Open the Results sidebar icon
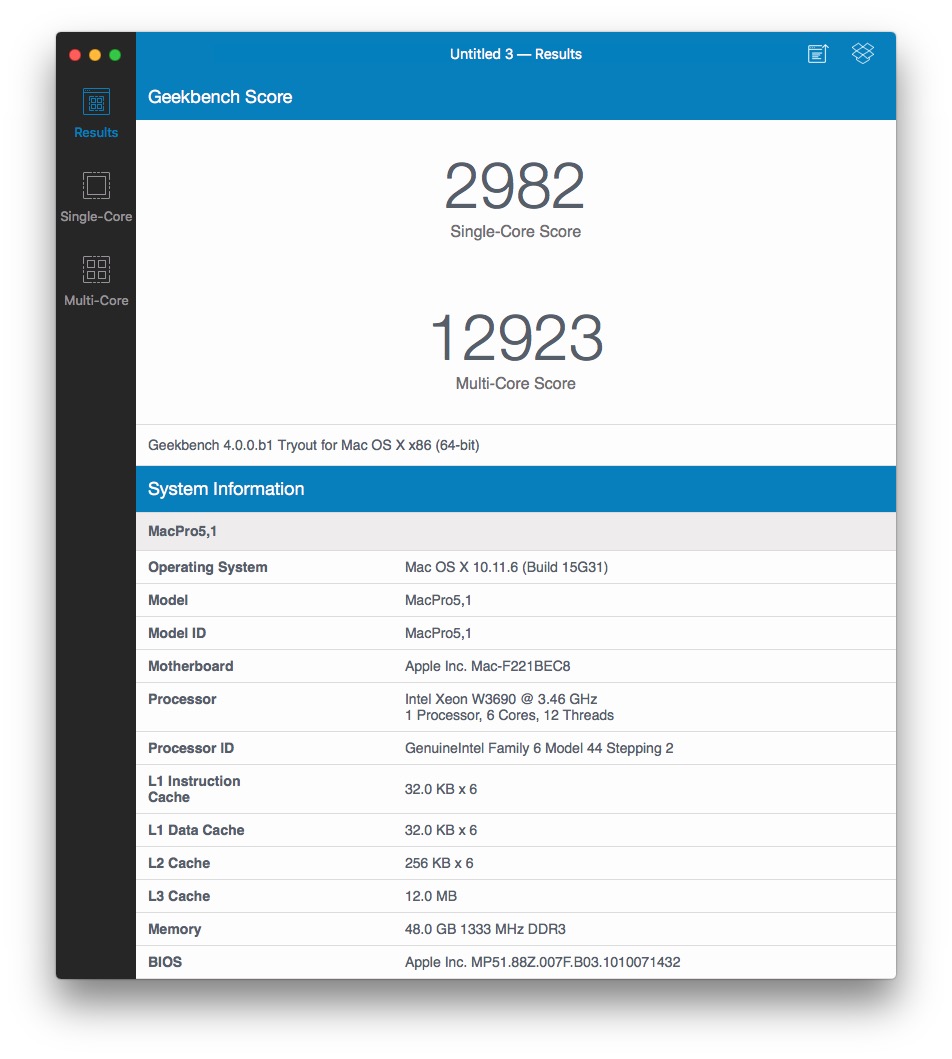This screenshot has width=952, height=1059. [96, 102]
